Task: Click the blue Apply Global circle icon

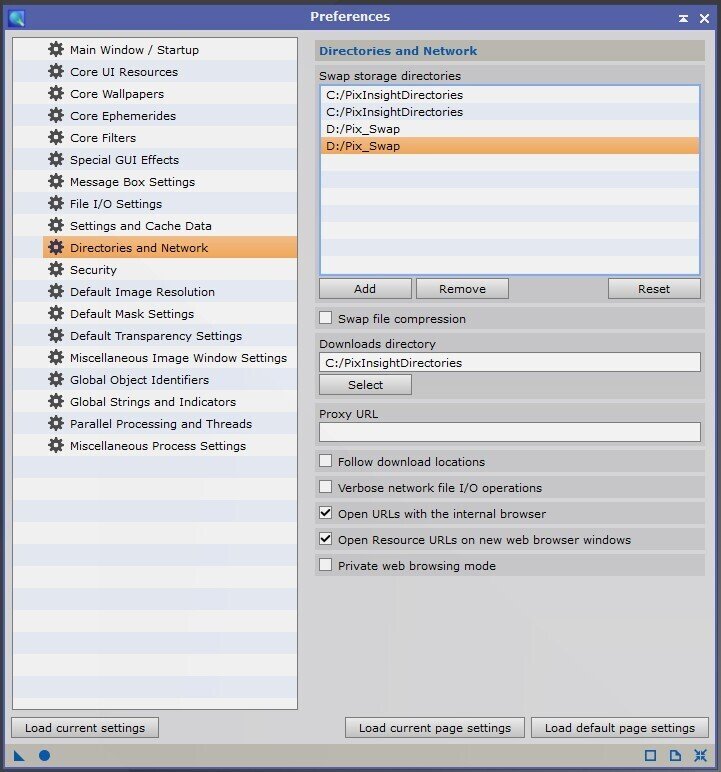Action: (x=44, y=755)
